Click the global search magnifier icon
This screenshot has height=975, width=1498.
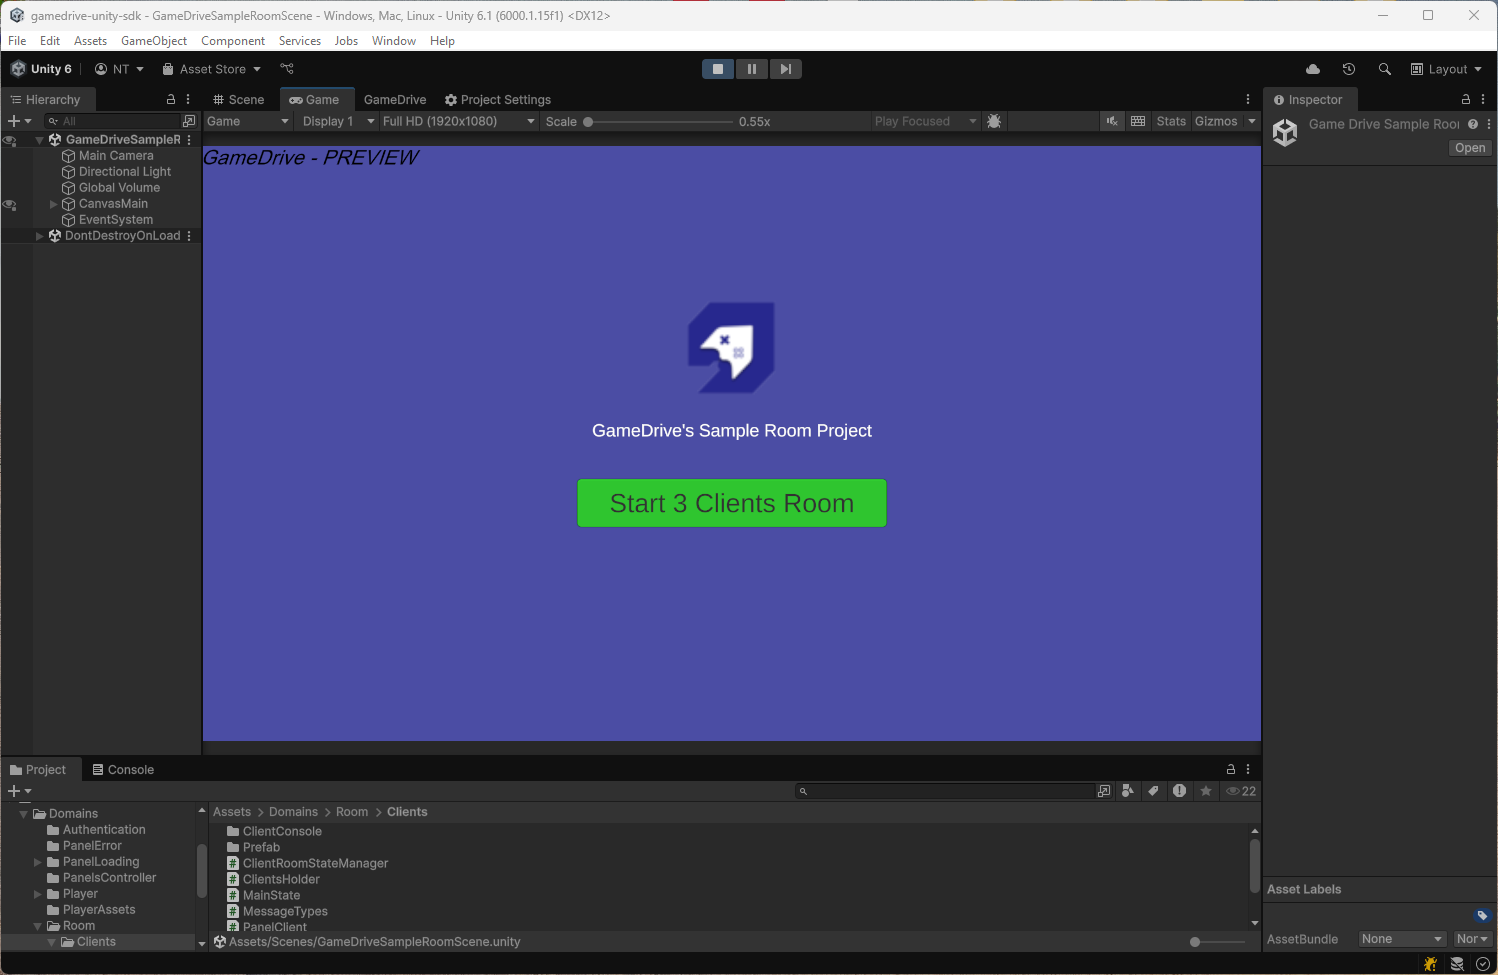coord(1385,69)
